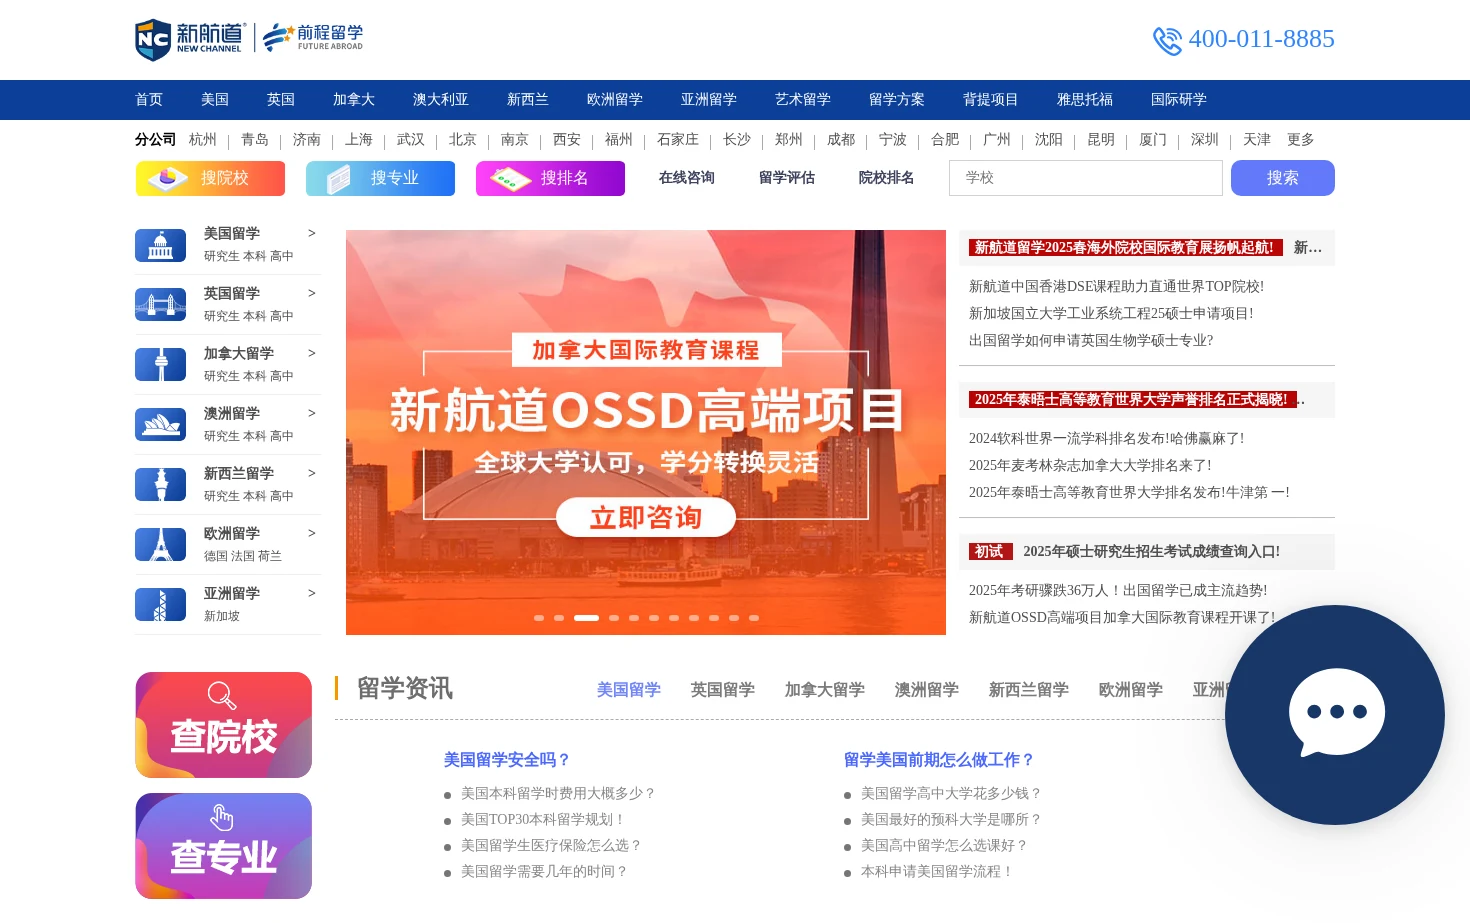Click 立即咨询 on the banner
Screen dimensions: 1470x923
point(646,518)
